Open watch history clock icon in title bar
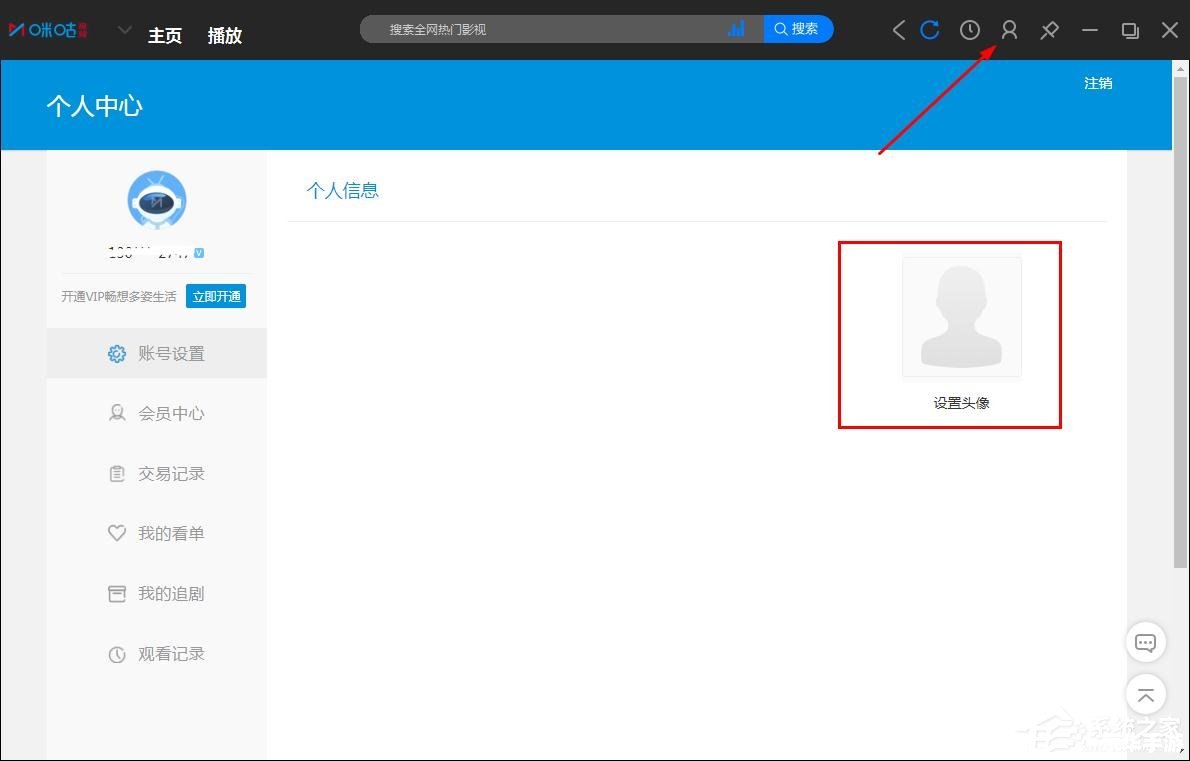This screenshot has height=761, width=1190. (x=970, y=30)
